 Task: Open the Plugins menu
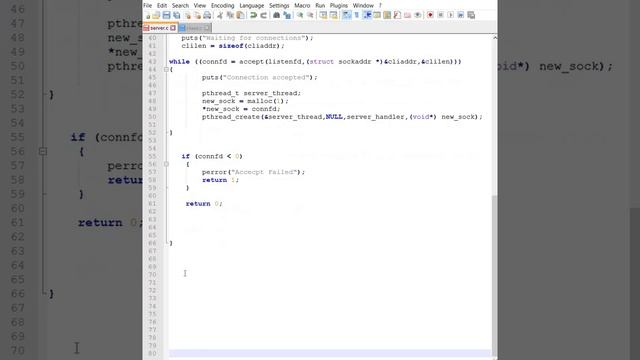click(x=339, y=5)
